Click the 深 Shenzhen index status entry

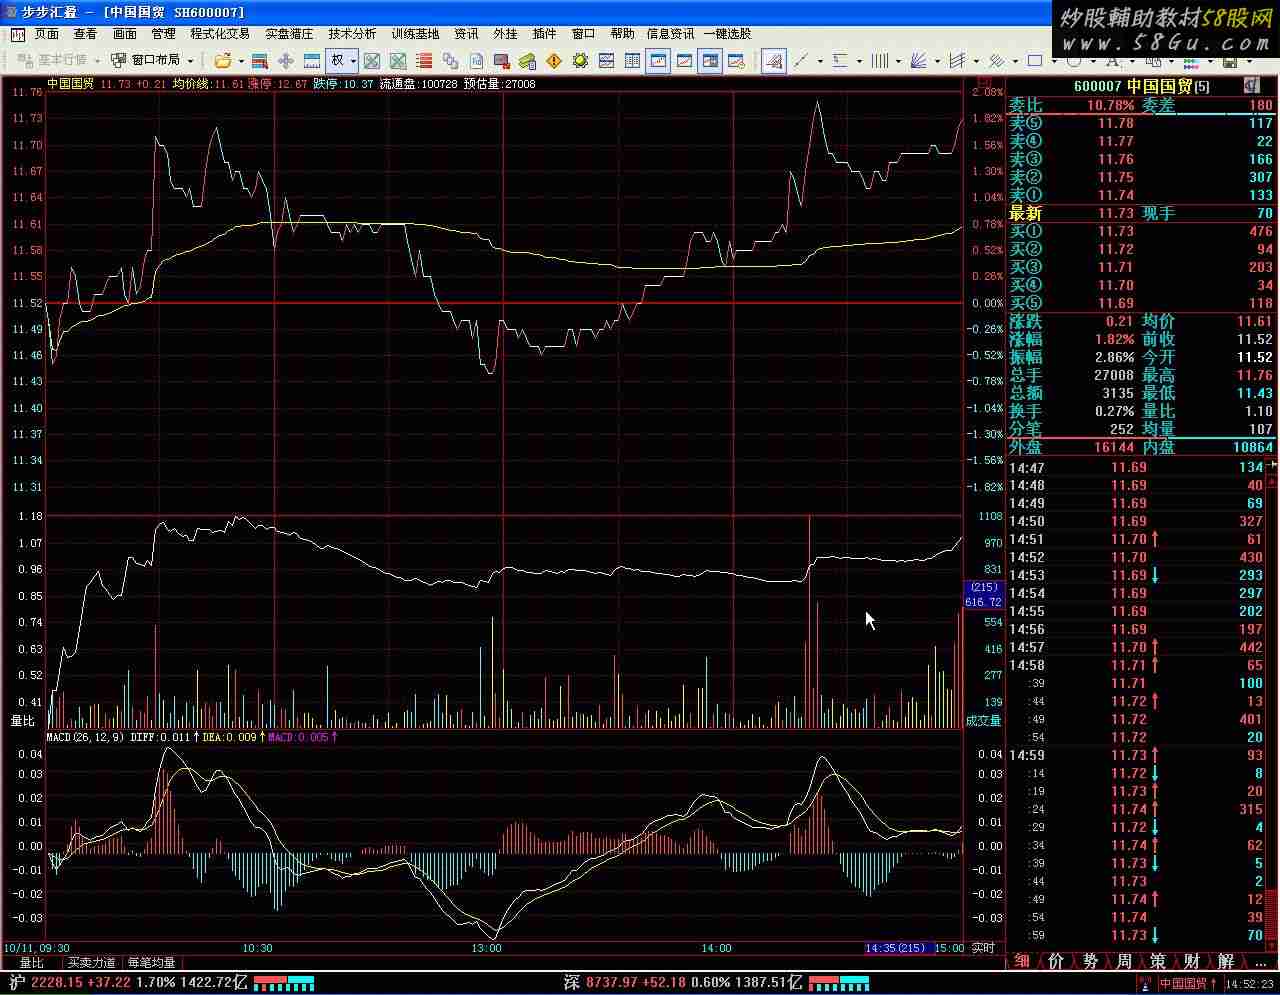[x=682, y=983]
